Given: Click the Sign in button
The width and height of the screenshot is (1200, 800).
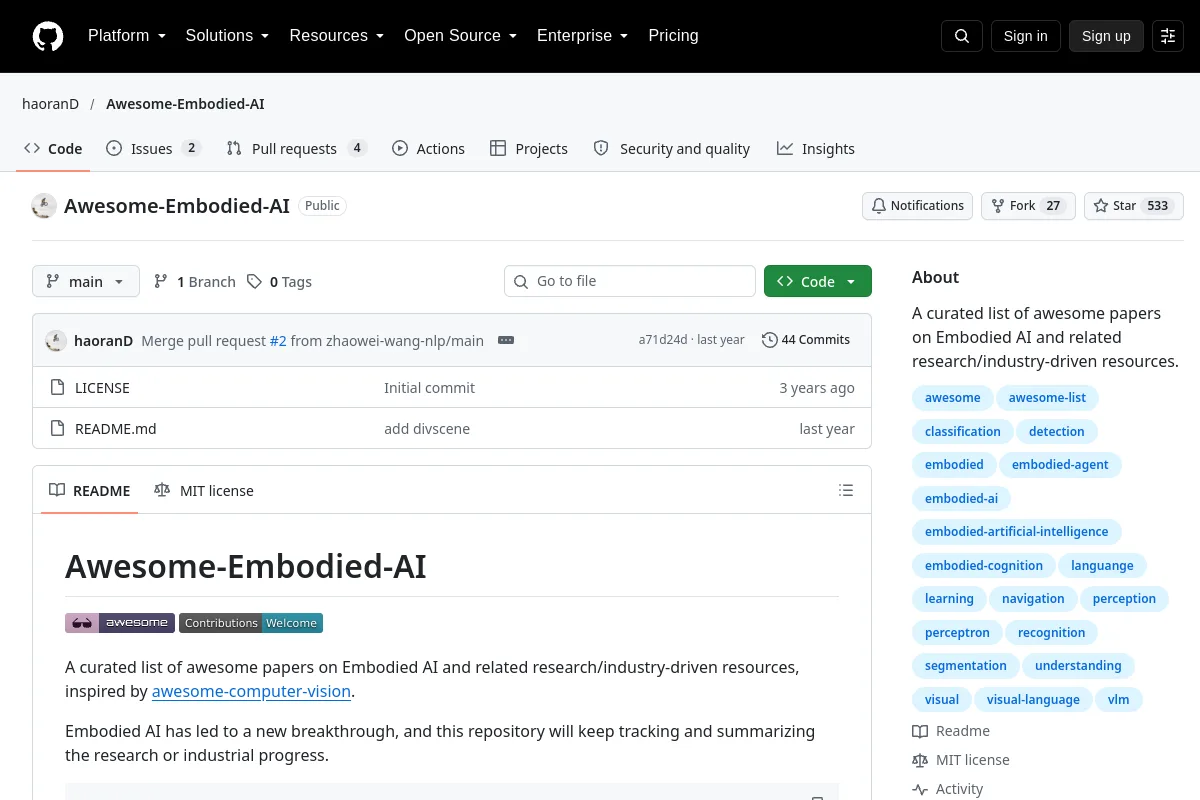Looking at the screenshot, I should (x=1025, y=36).
